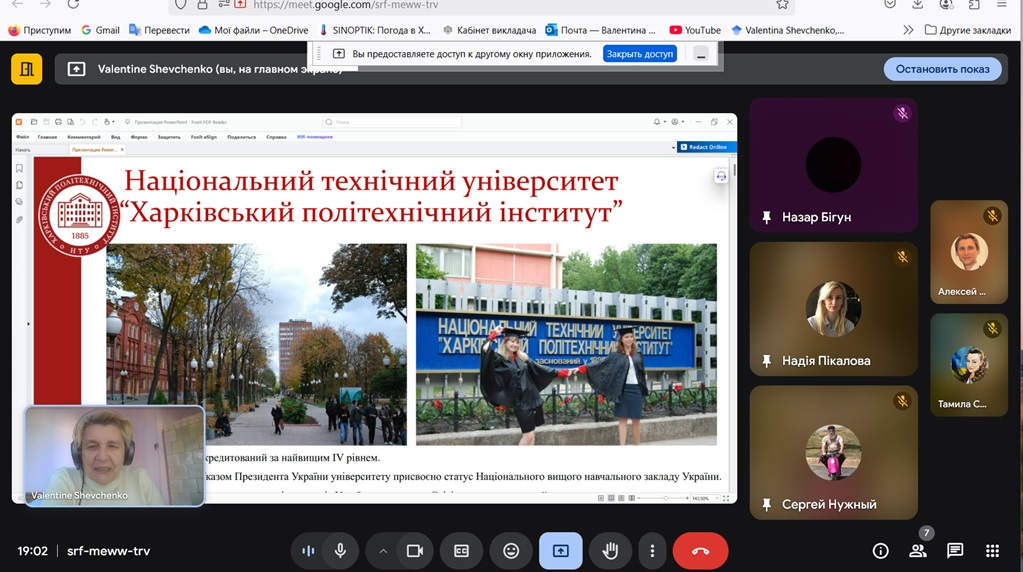The width and height of the screenshot is (1023, 572).
Task: Open Кабінет викладача bookmark
Action: (x=489, y=30)
